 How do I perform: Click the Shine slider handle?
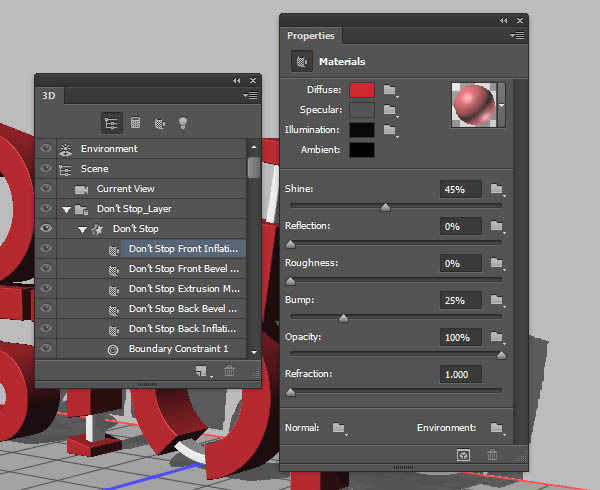[x=385, y=207]
